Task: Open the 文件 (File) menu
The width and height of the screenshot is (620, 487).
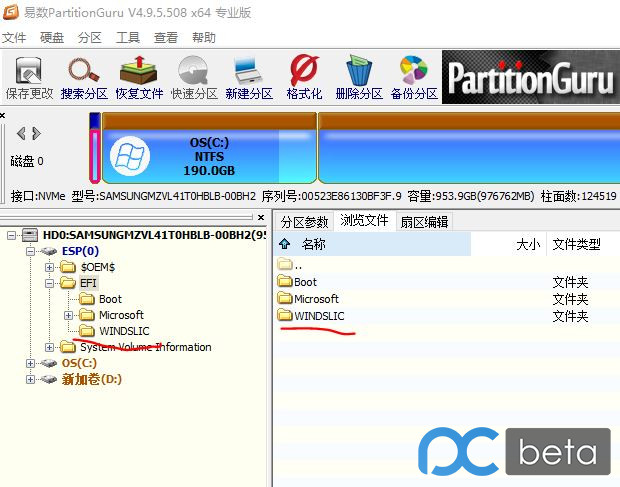Action: (x=14, y=38)
